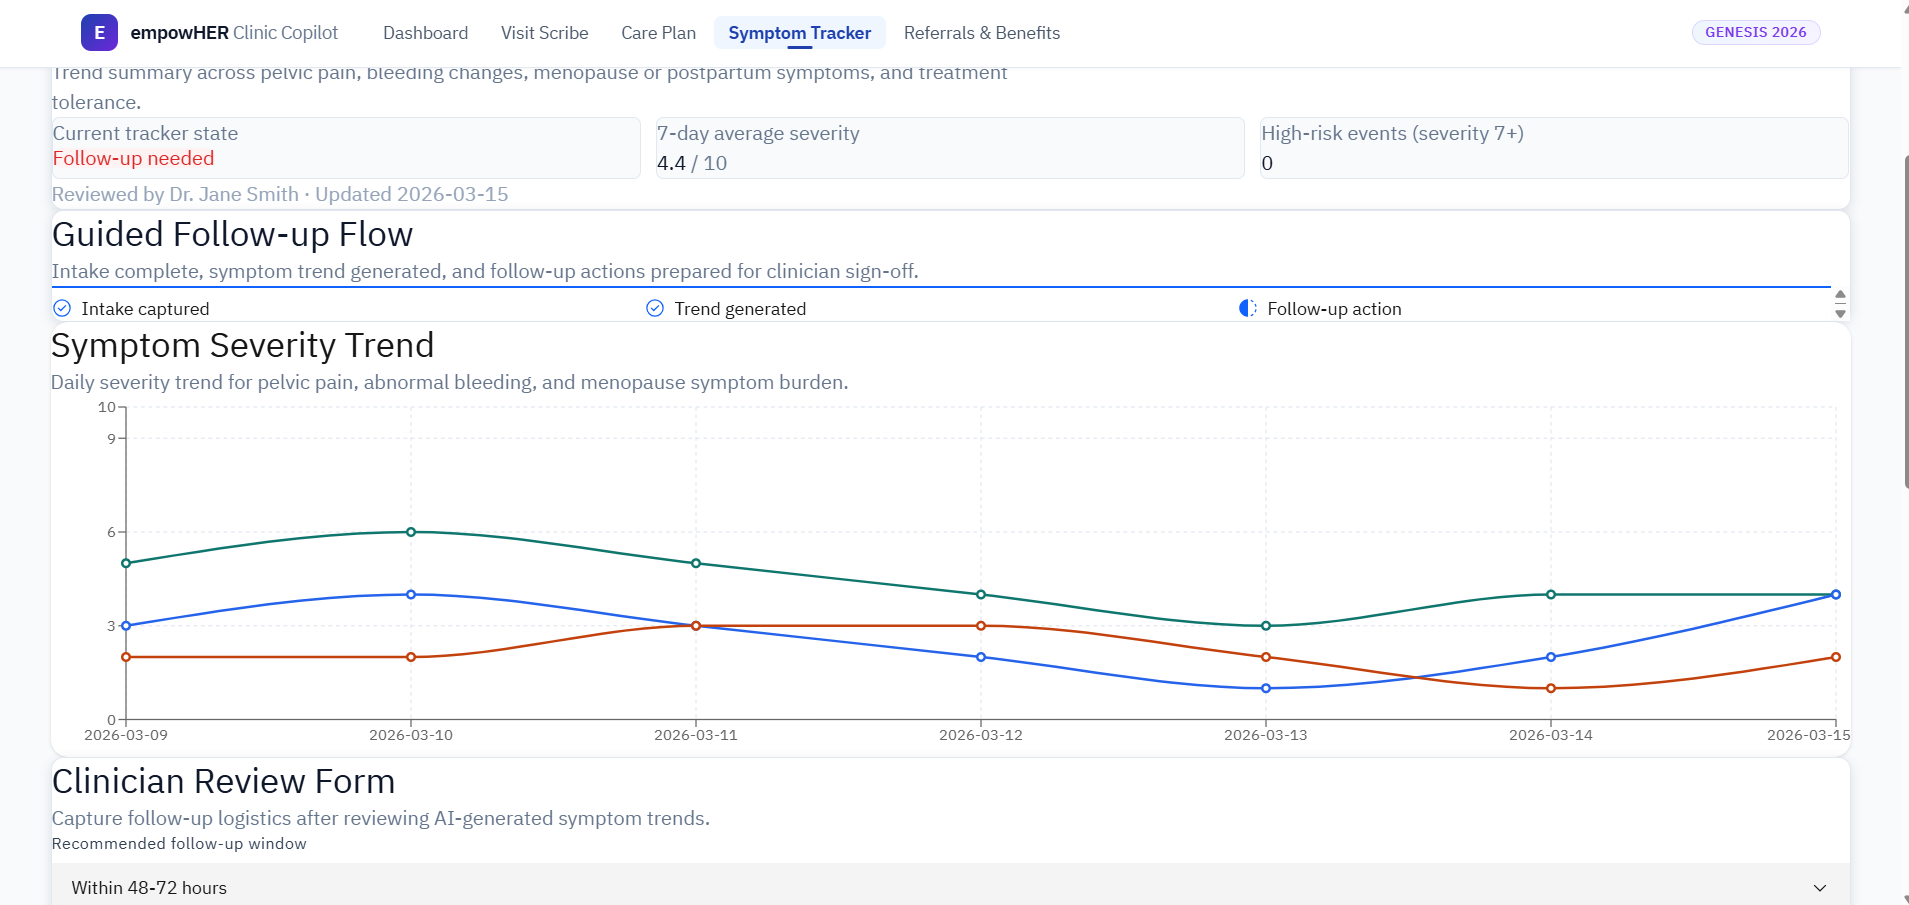Click the half-filled Follow-up action step icon
The image size is (1909, 905).
[1248, 308]
